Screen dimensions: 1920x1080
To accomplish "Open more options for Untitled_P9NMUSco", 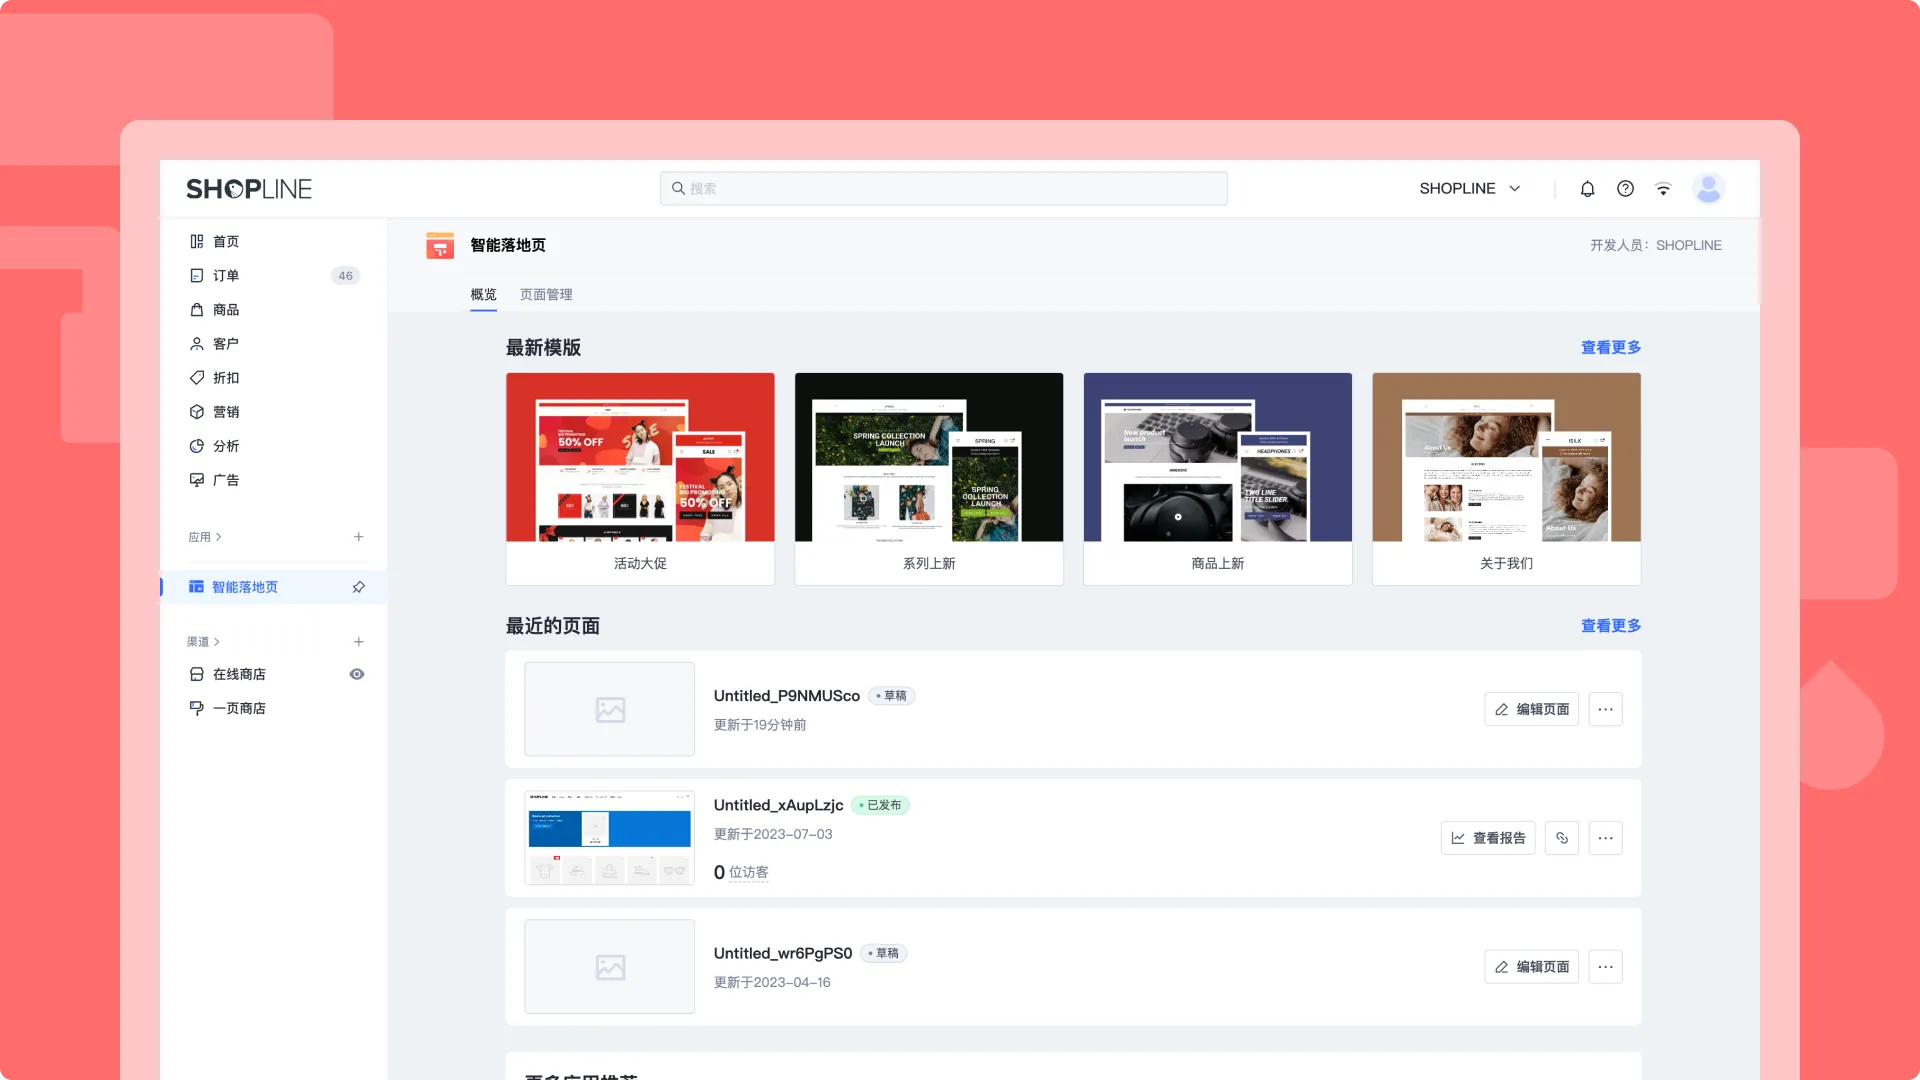I will 1605,709.
